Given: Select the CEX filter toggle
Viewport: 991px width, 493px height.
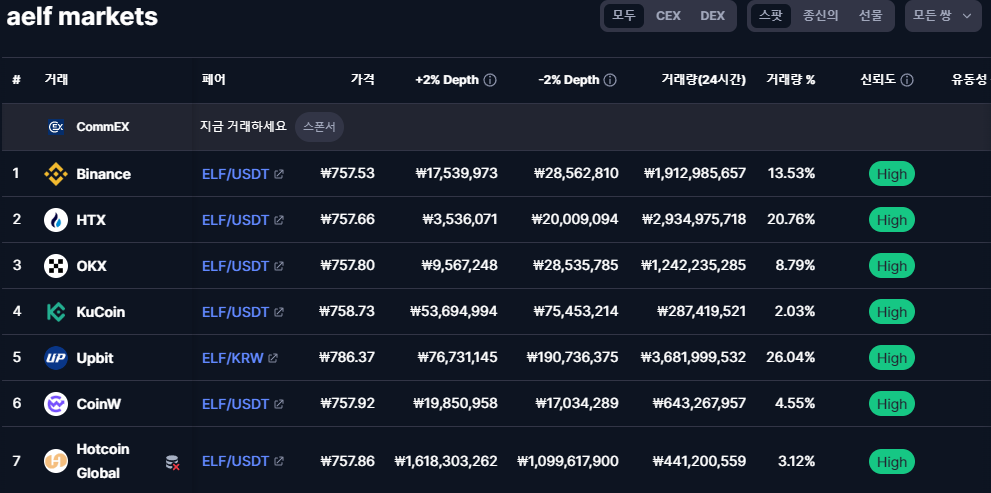Looking at the screenshot, I should pyautogui.click(x=668, y=16).
